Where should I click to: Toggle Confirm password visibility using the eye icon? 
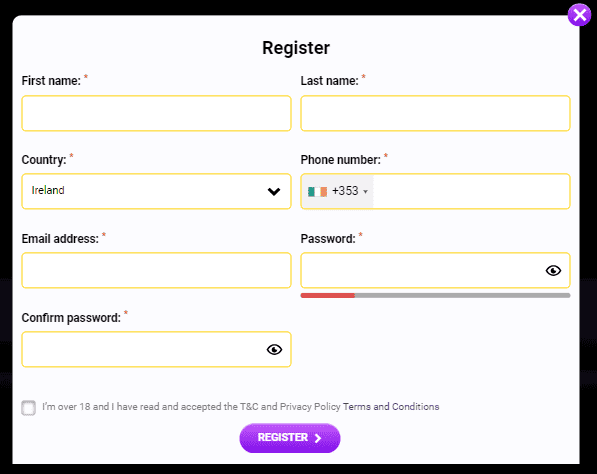(274, 350)
